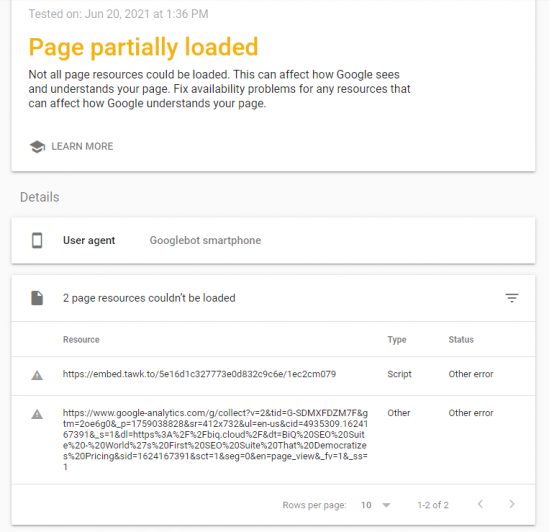Go to next page of resources
Screen dimensions: 549x532
(512, 504)
